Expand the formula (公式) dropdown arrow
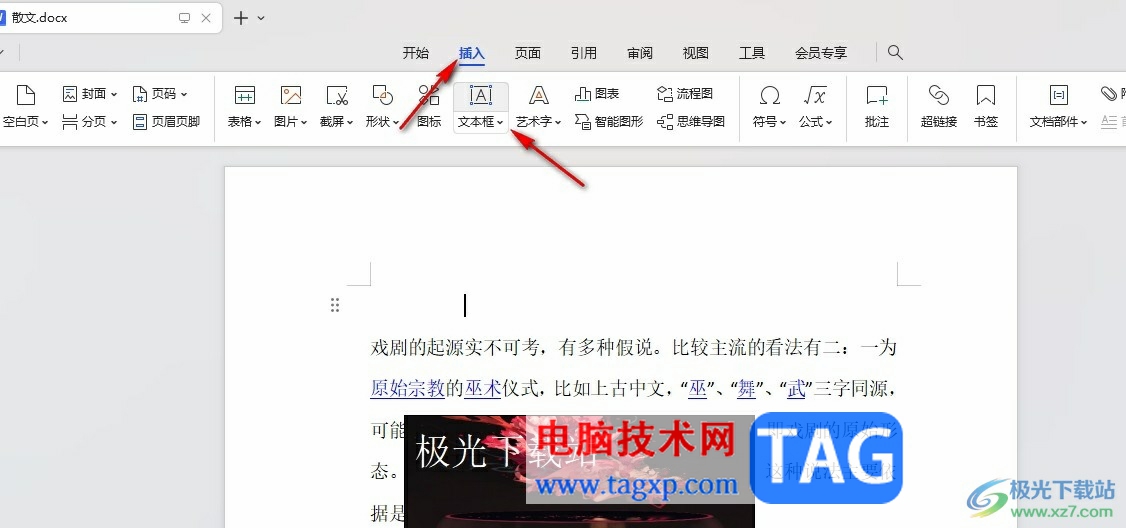The width and height of the screenshot is (1126, 528). (829, 123)
